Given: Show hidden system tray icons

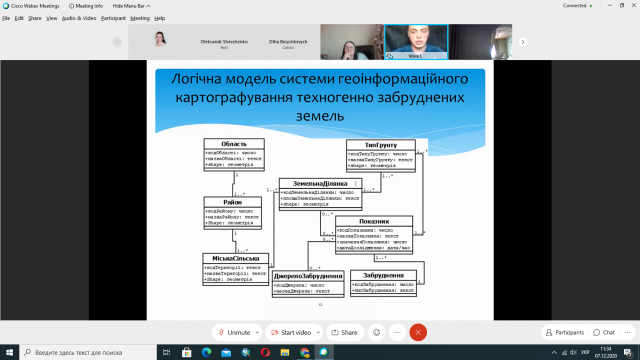Looking at the screenshot, I should coord(554,353).
